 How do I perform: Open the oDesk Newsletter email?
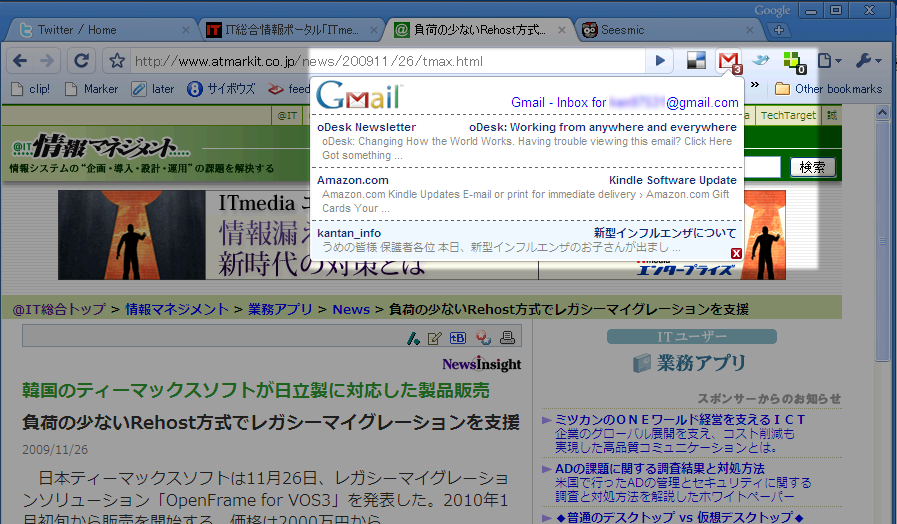[x=527, y=141]
